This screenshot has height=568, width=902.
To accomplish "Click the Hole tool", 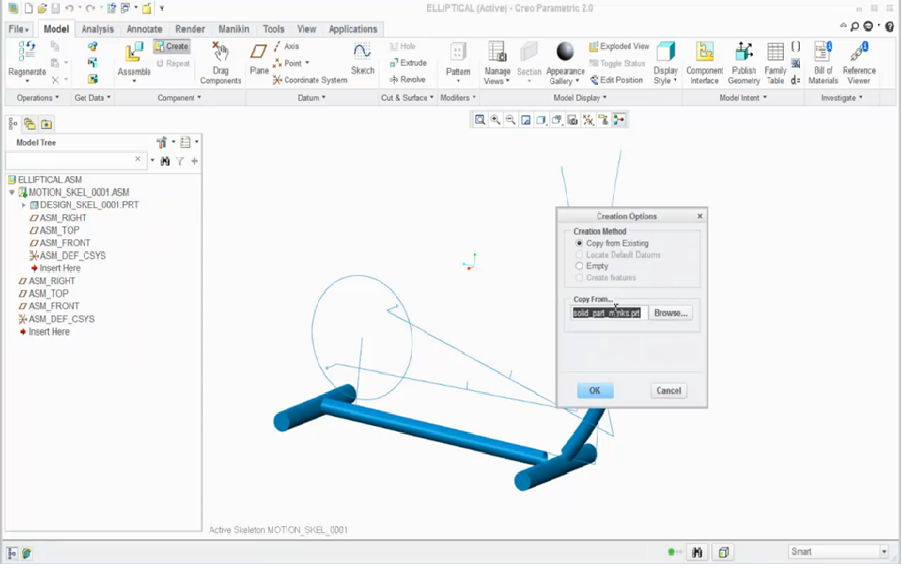I will [402, 46].
